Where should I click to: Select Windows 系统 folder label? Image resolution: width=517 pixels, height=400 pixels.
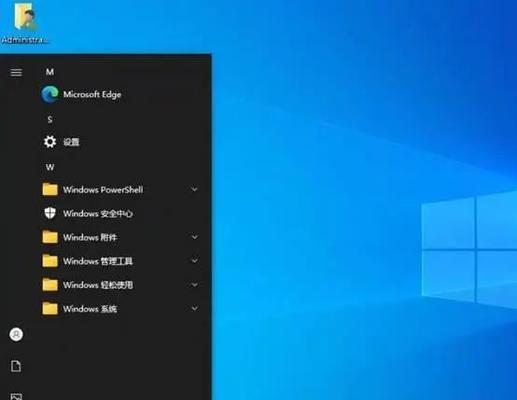90,309
